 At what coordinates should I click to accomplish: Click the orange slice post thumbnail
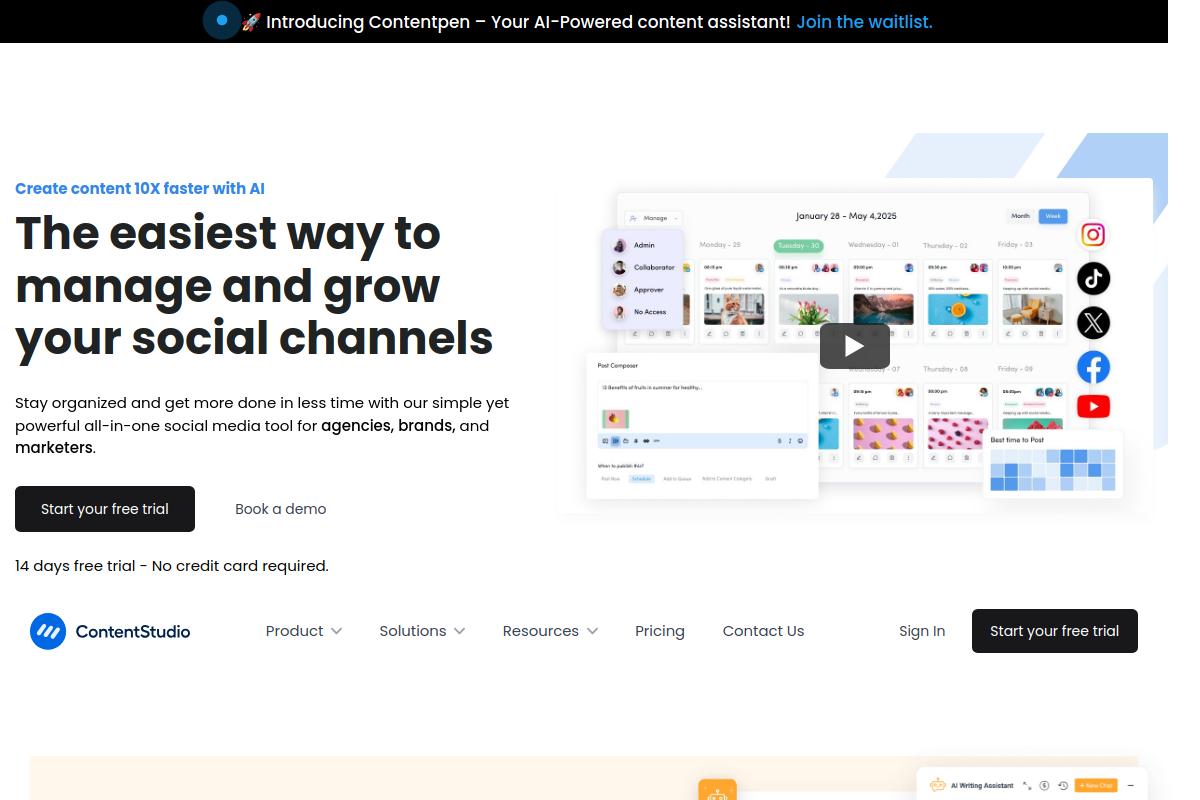click(x=958, y=309)
